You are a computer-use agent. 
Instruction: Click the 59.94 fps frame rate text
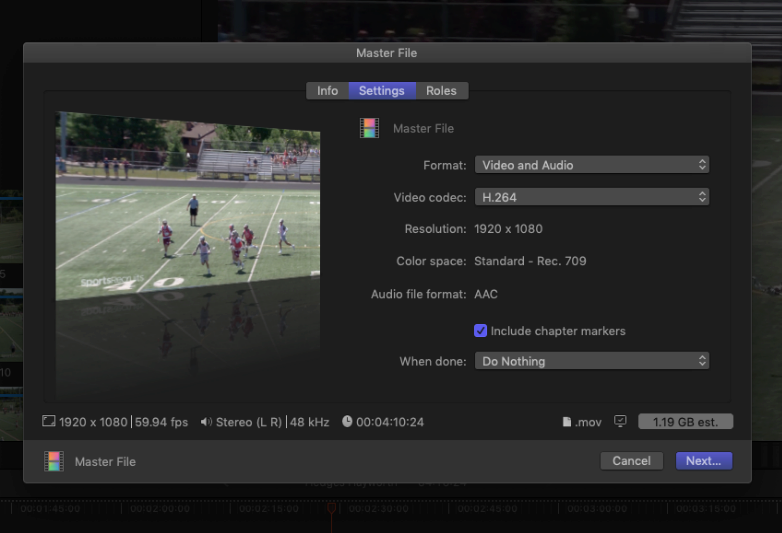pyautogui.click(x=162, y=422)
